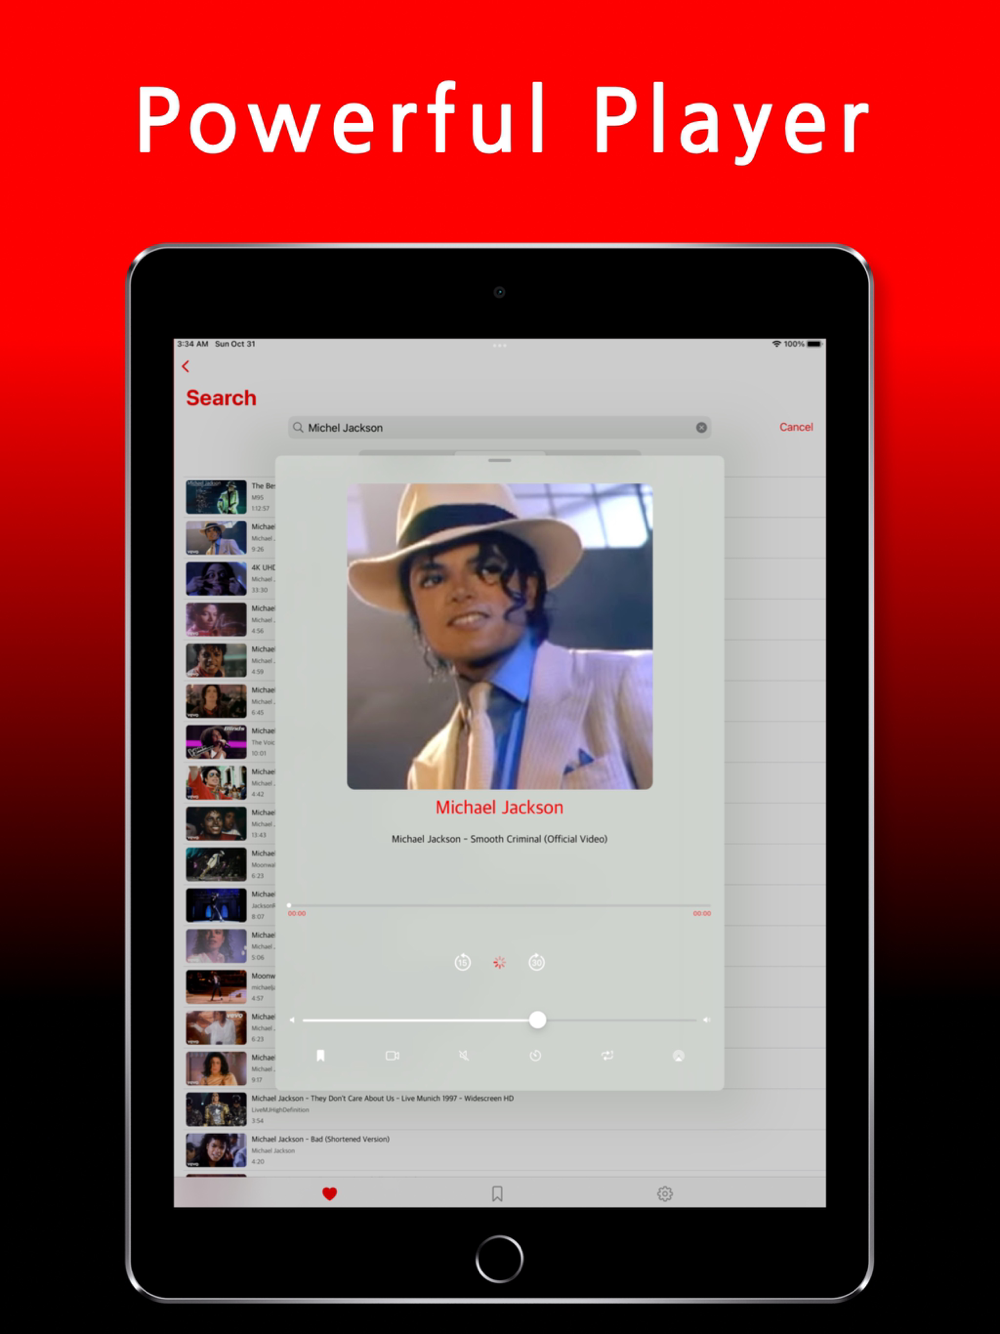This screenshot has height=1334, width=1000.
Task: Toggle the mute speaker icon in the player
Action: click(464, 1056)
